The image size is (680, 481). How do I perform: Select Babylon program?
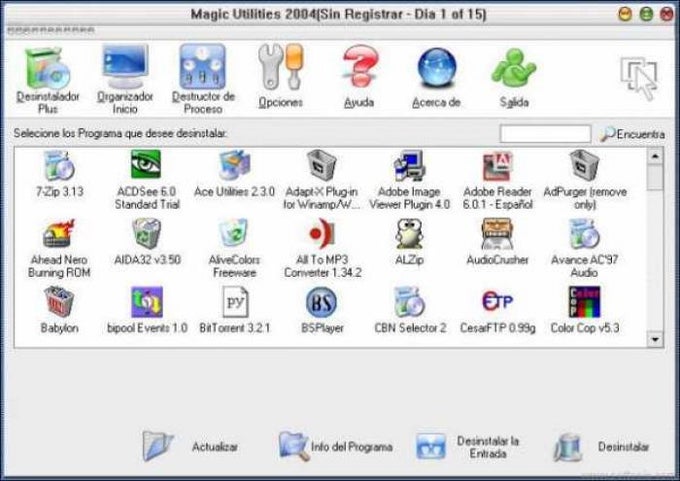59,310
